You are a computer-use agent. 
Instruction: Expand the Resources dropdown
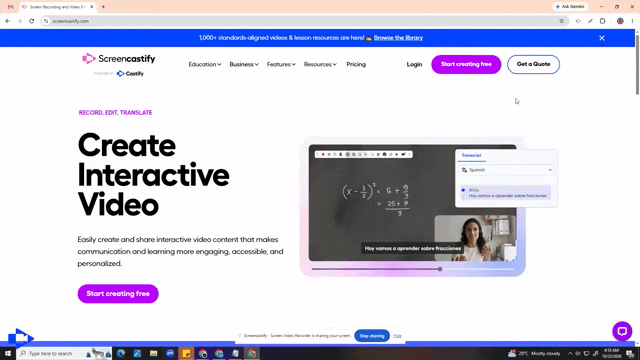pyautogui.click(x=320, y=64)
